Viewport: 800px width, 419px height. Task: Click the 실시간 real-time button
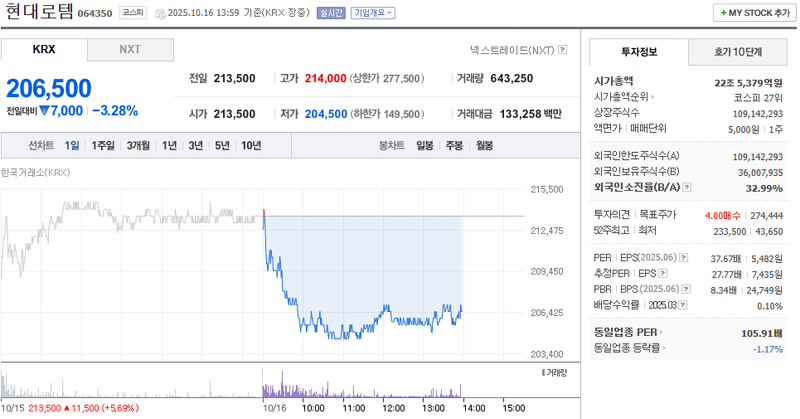(330, 13)
